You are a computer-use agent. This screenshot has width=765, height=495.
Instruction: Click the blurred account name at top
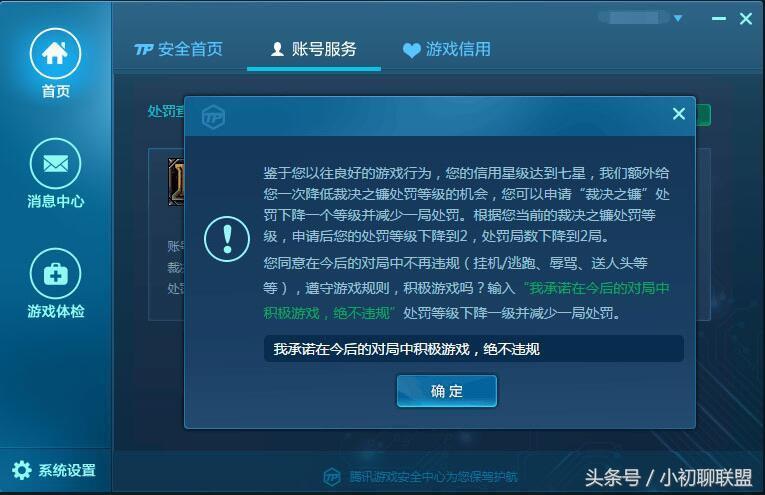(633, 18)
